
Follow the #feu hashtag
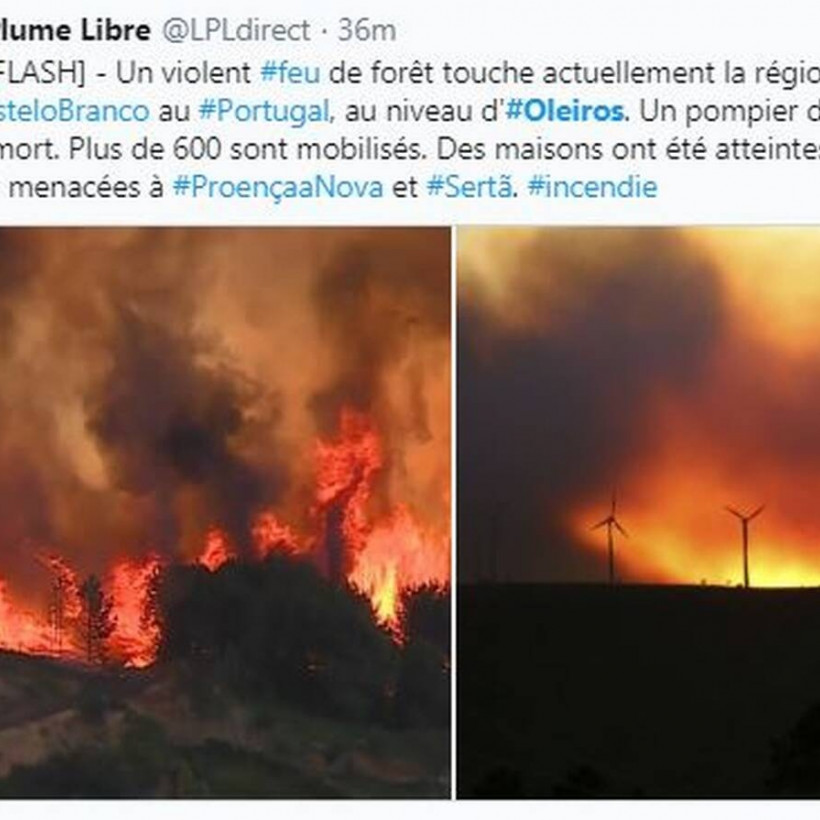[290, 73]
